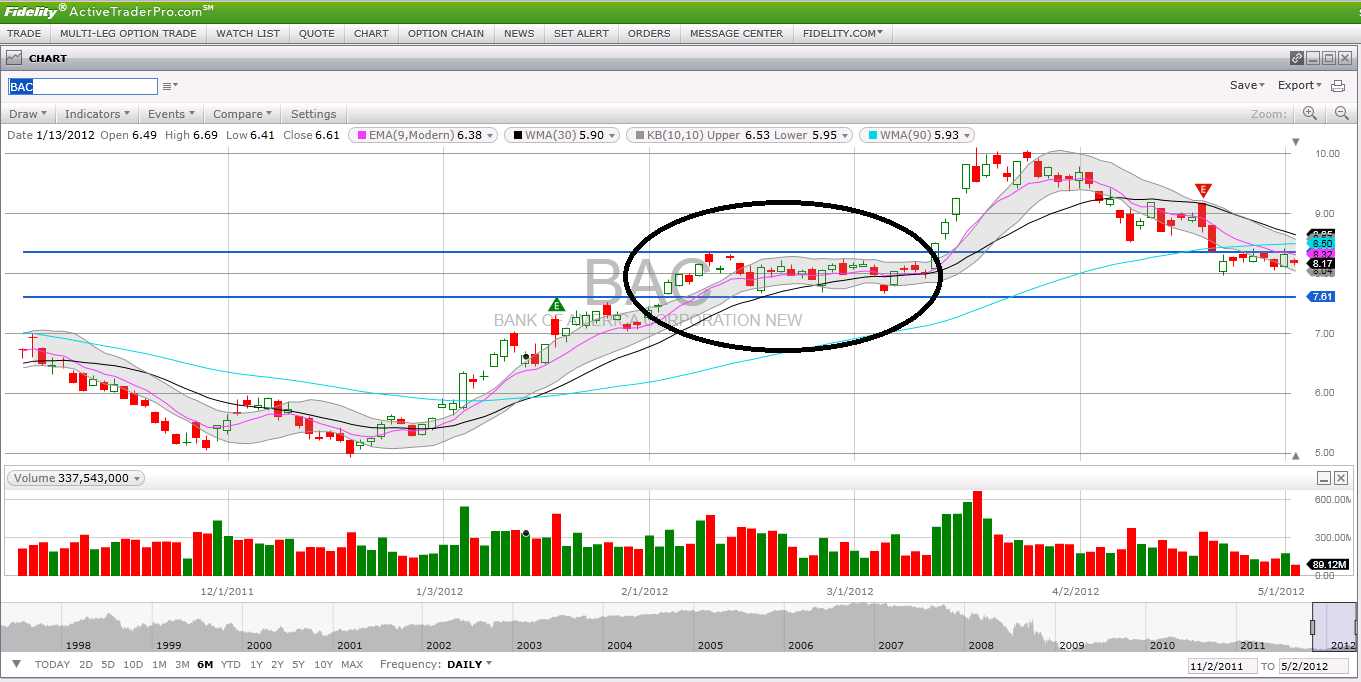
Task: Open the ORDERS menu
Action: coord(649,33)
